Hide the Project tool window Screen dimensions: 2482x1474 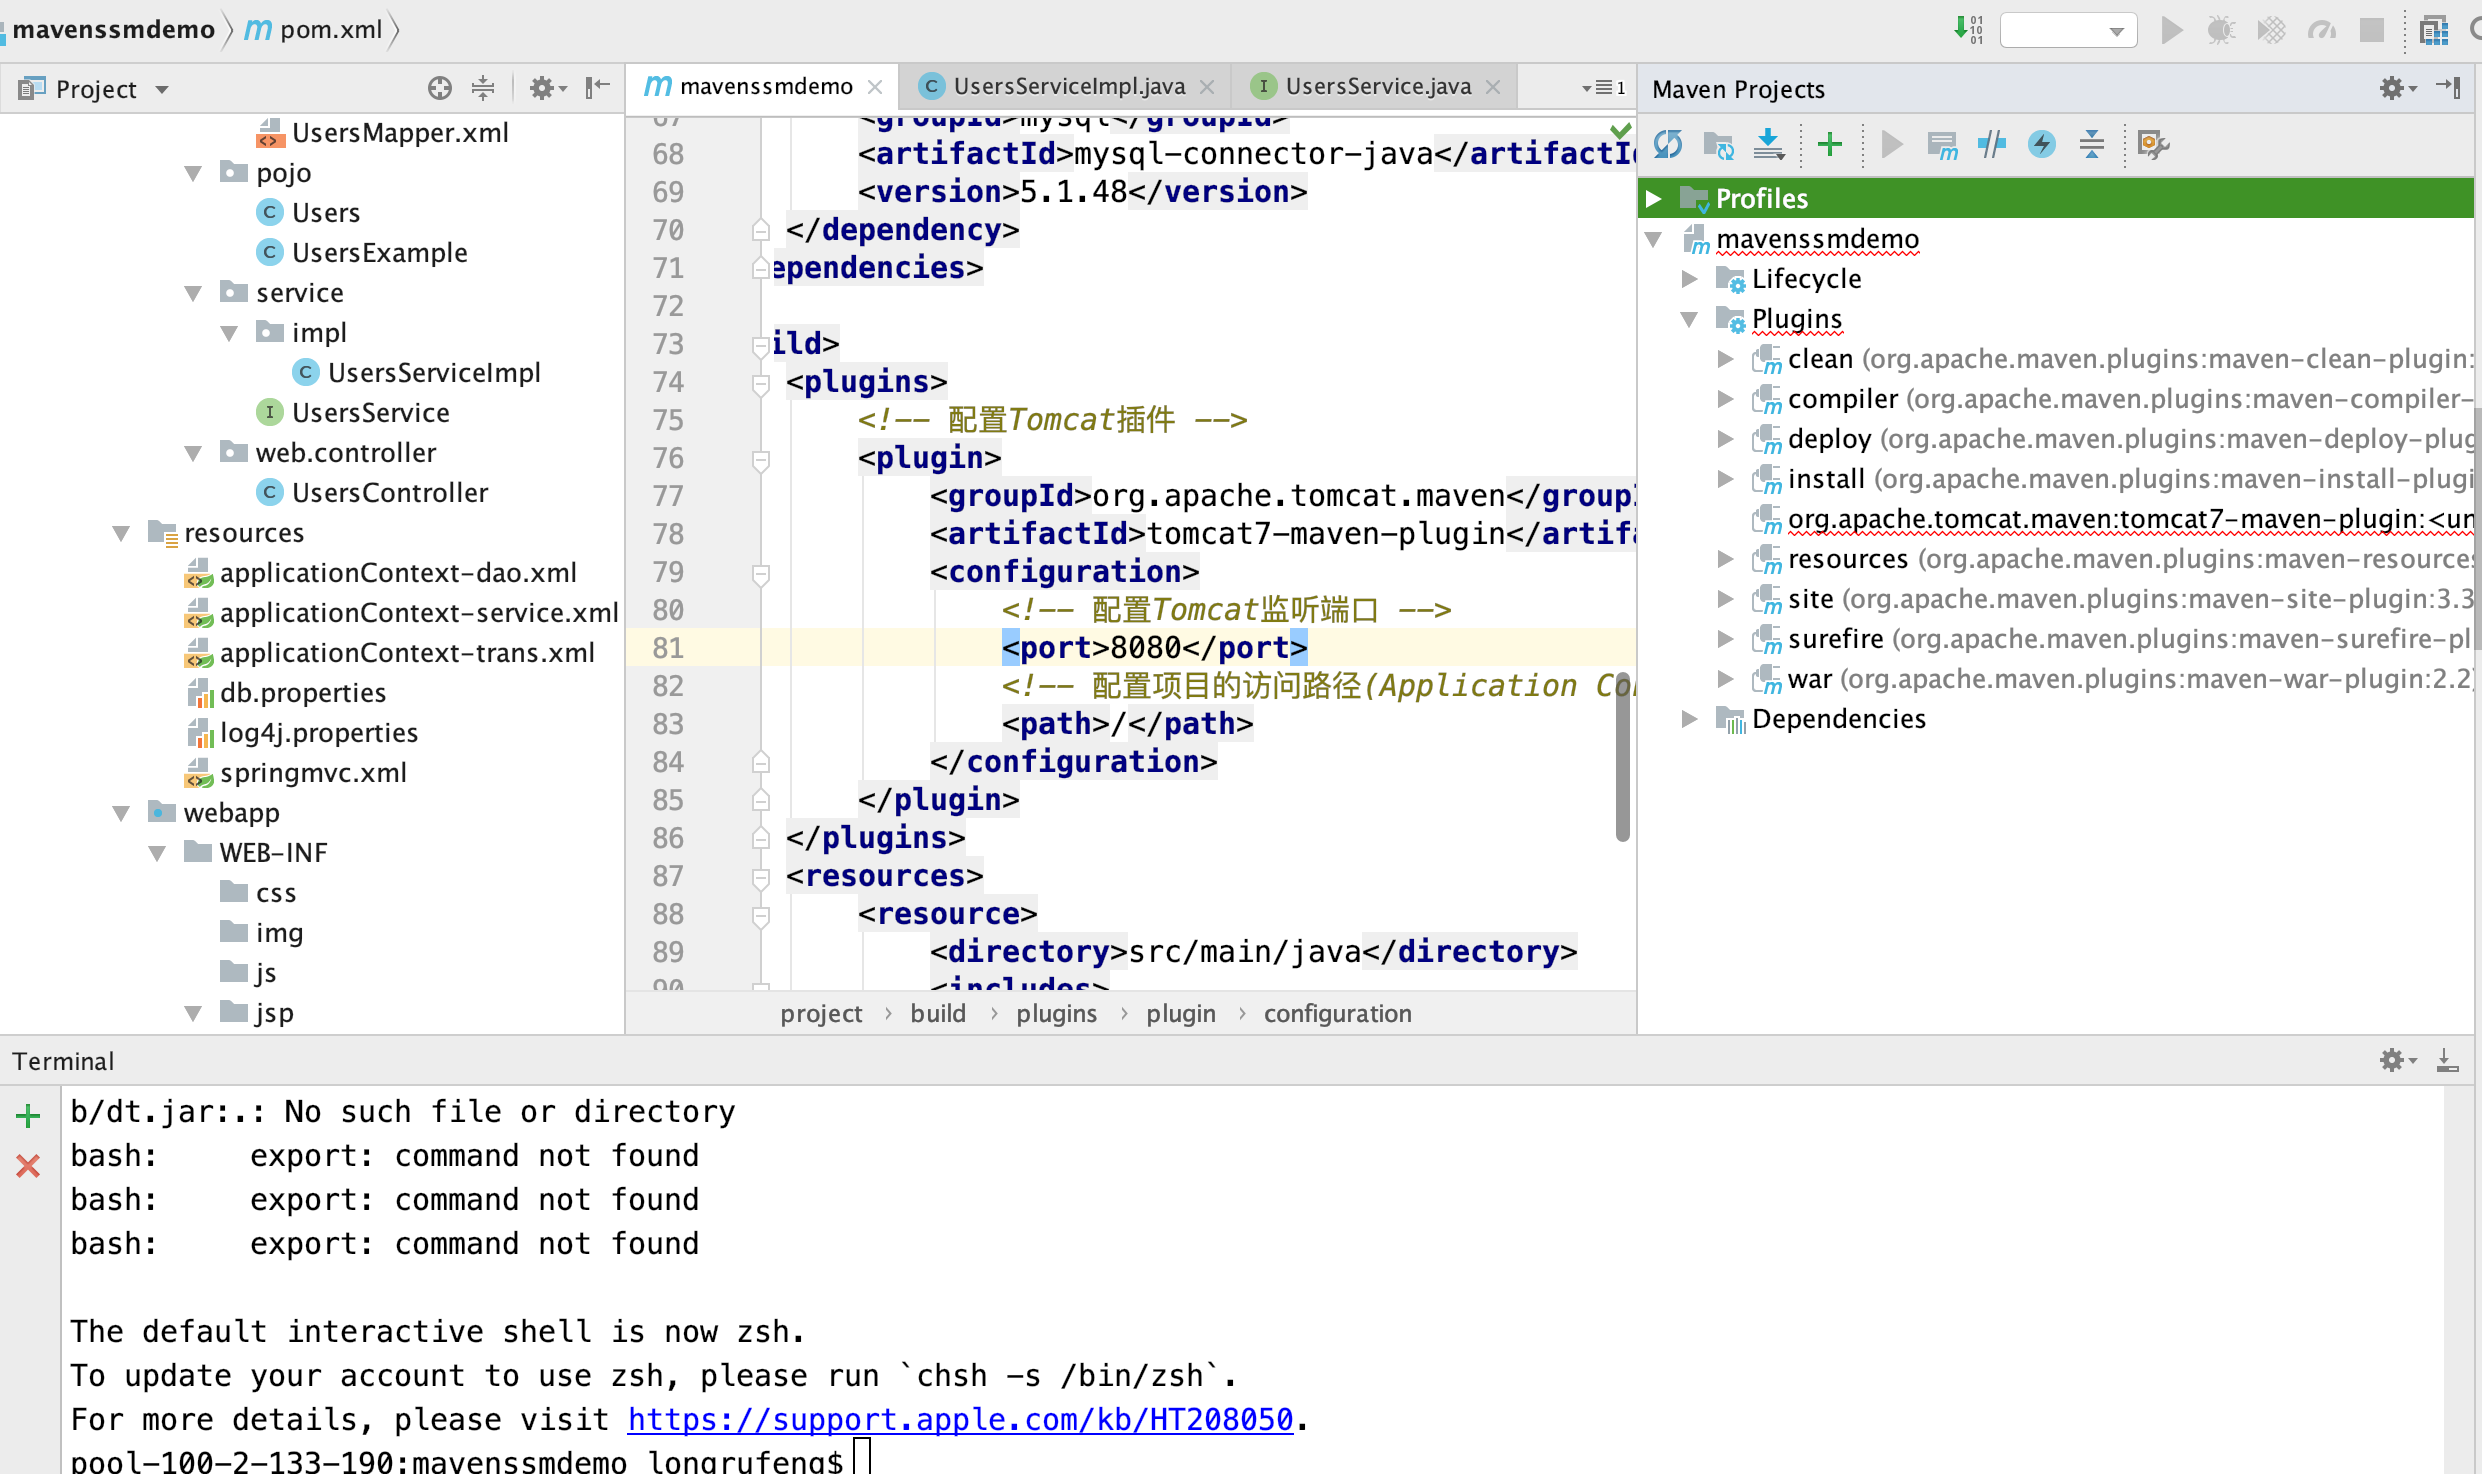[597, 88]
